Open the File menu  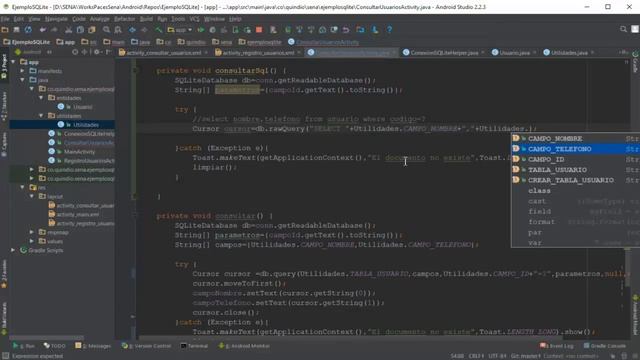[x=5, y=19]
